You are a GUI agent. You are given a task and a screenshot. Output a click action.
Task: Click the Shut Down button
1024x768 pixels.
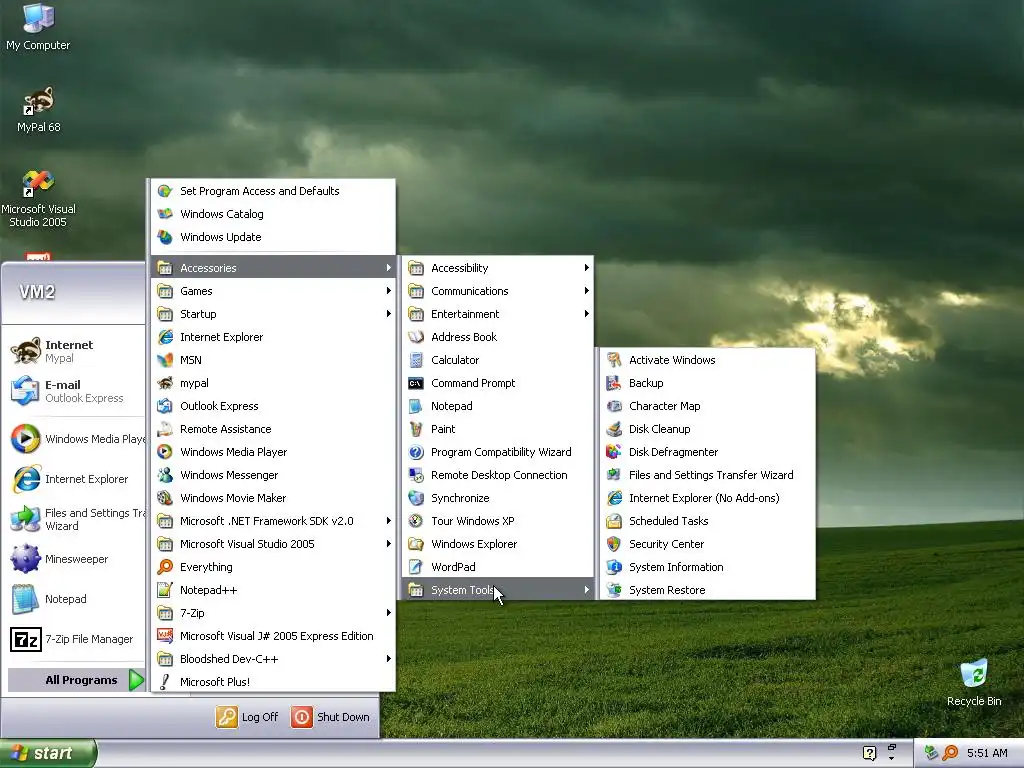331,717
